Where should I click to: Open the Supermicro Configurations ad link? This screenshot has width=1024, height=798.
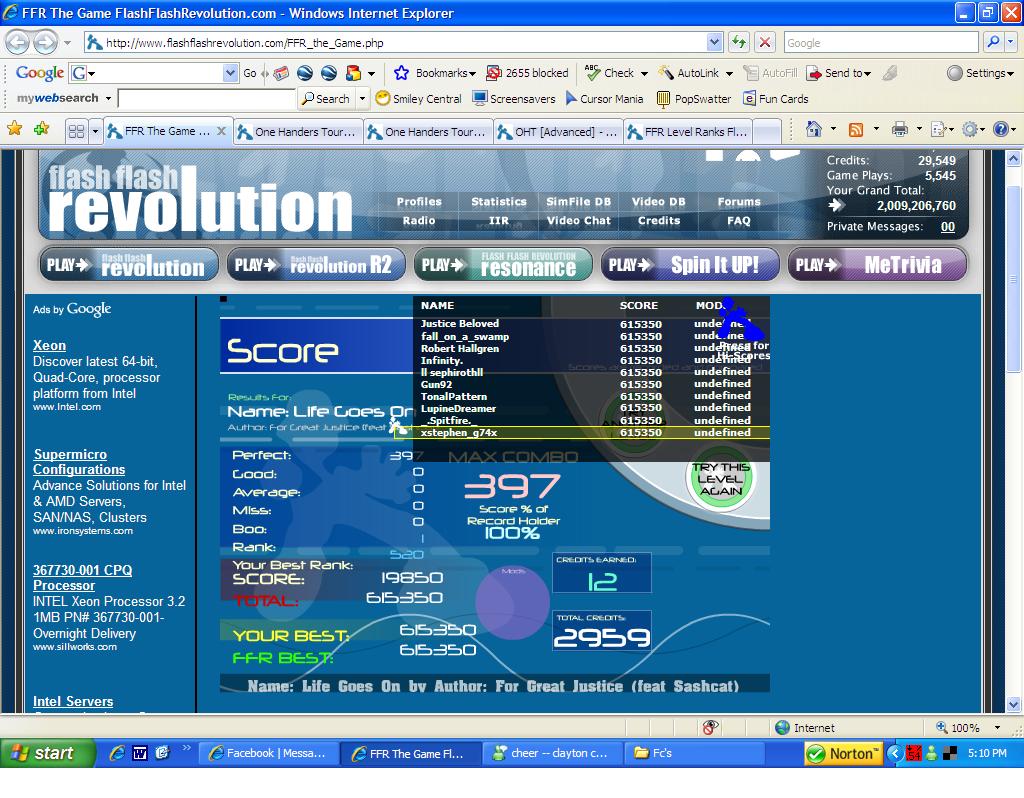click(x=79, y=462)
